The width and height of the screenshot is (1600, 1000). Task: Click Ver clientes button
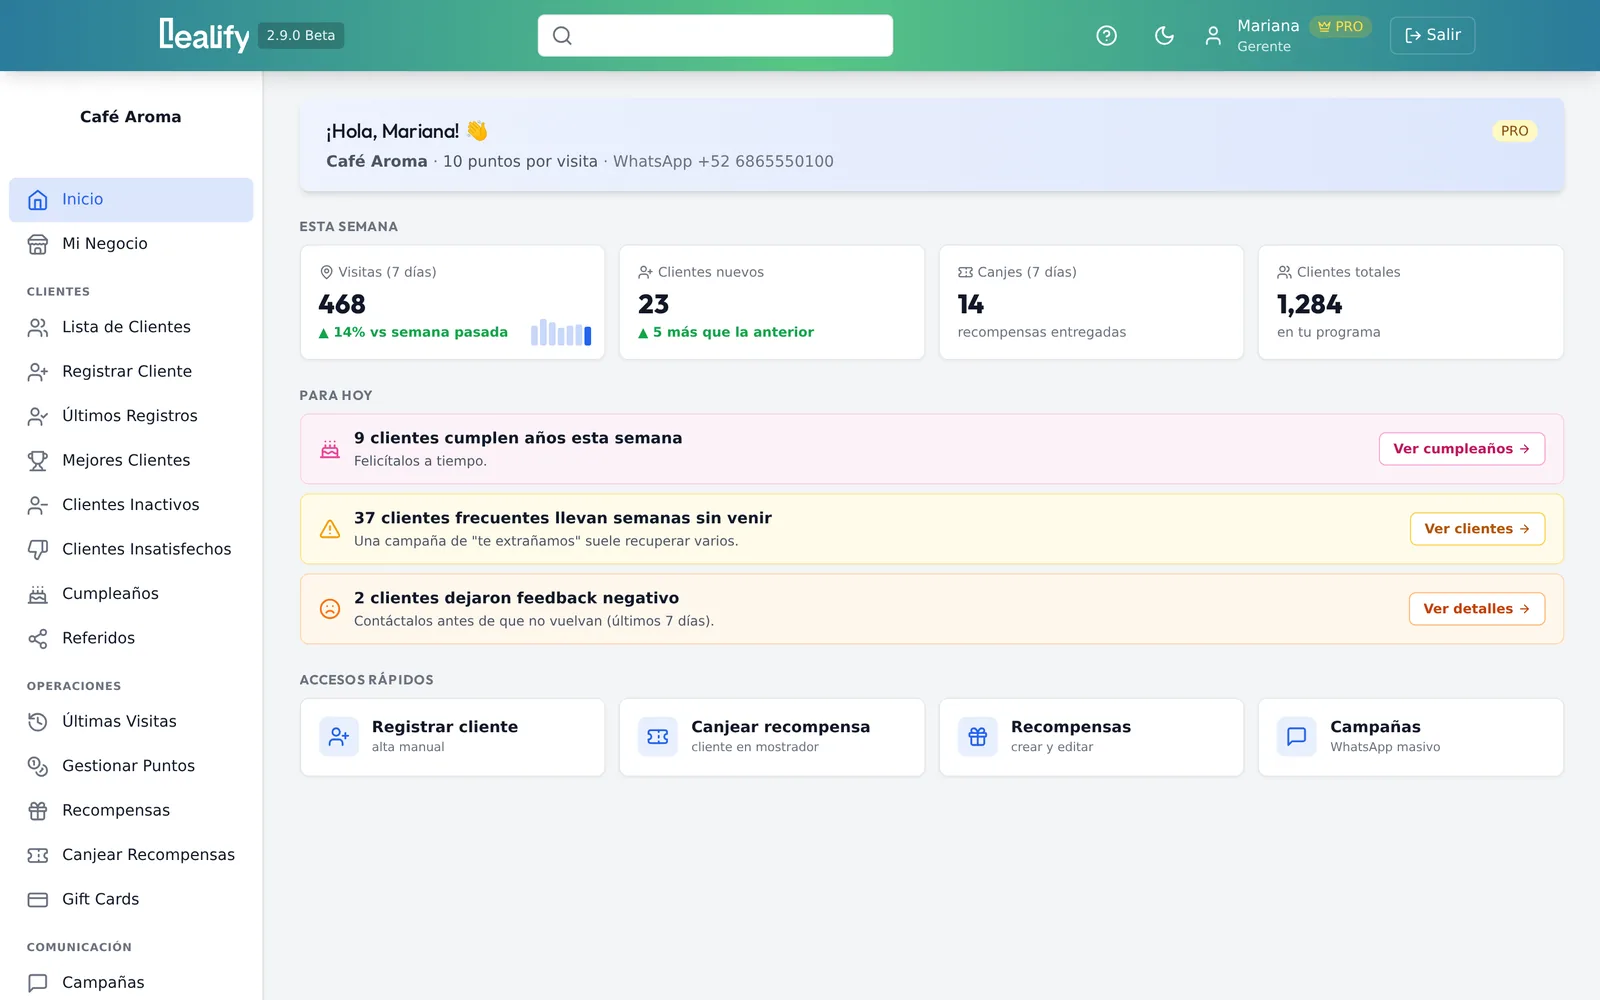tap(1477, 529)
